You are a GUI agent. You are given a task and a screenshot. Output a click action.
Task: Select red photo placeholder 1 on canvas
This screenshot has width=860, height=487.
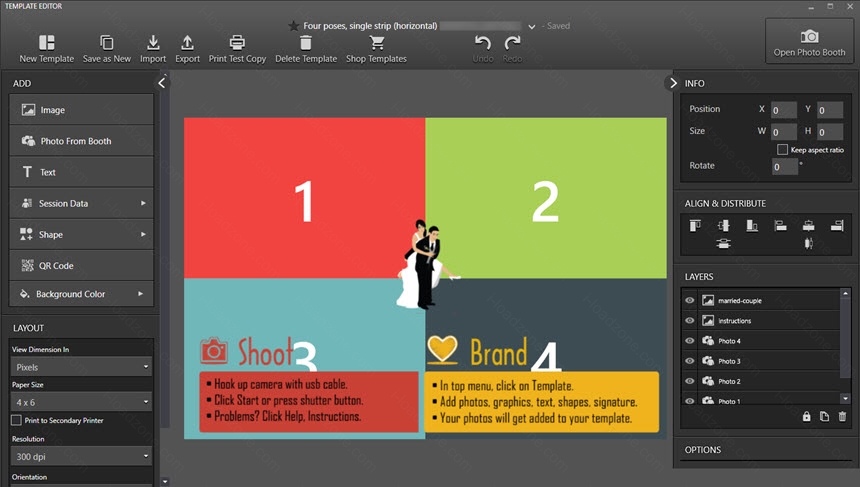[x=304, y=198]
